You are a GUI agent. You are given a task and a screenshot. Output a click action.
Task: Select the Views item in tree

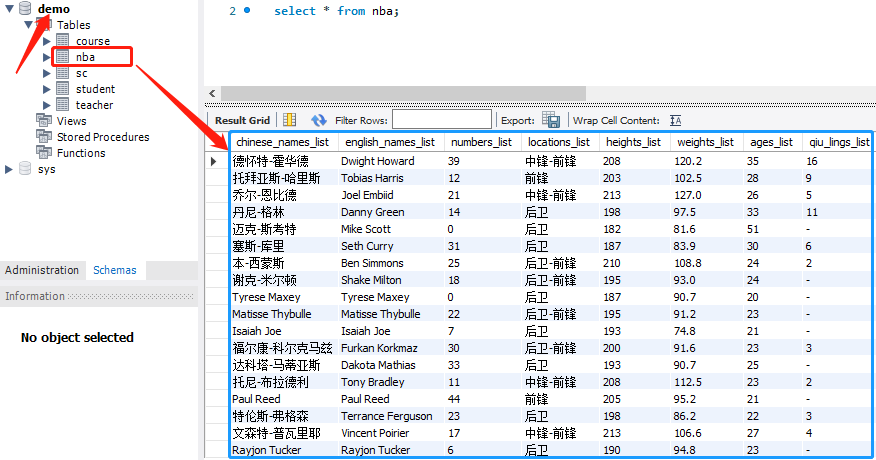[x=72, y=121]
